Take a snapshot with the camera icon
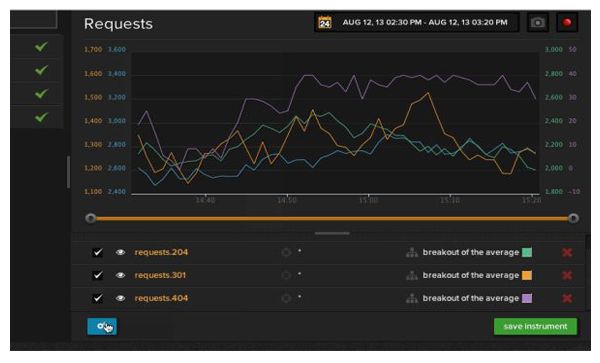This screenshot has width=600, height=363. point(538,23)
